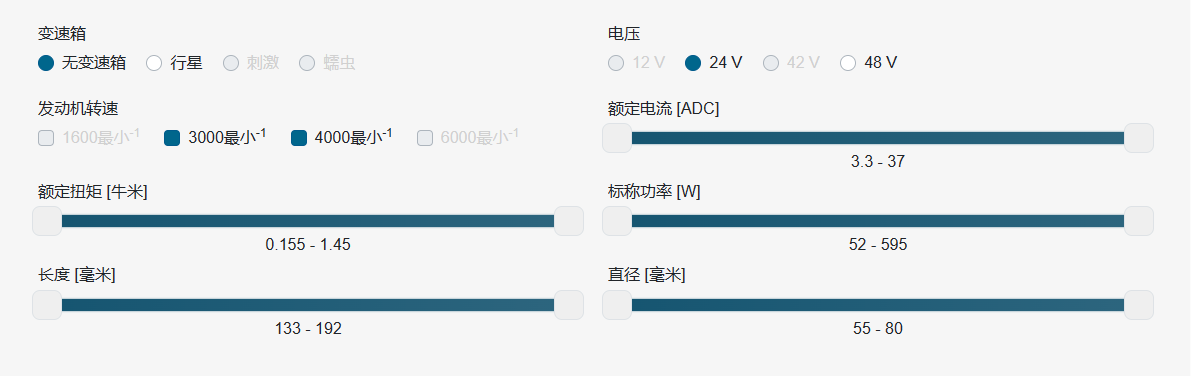Click the right handle of 额定电流 slider
Viewport: 1191px width, 376px height.
[x=1139, y=137]
